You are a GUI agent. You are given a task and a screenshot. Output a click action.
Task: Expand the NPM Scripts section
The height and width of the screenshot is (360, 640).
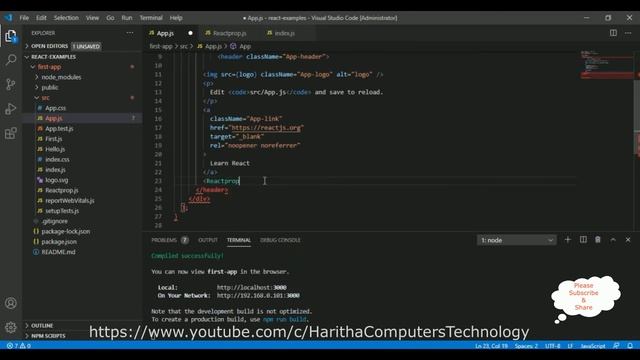pyautogui.click(x=82, y=336)
